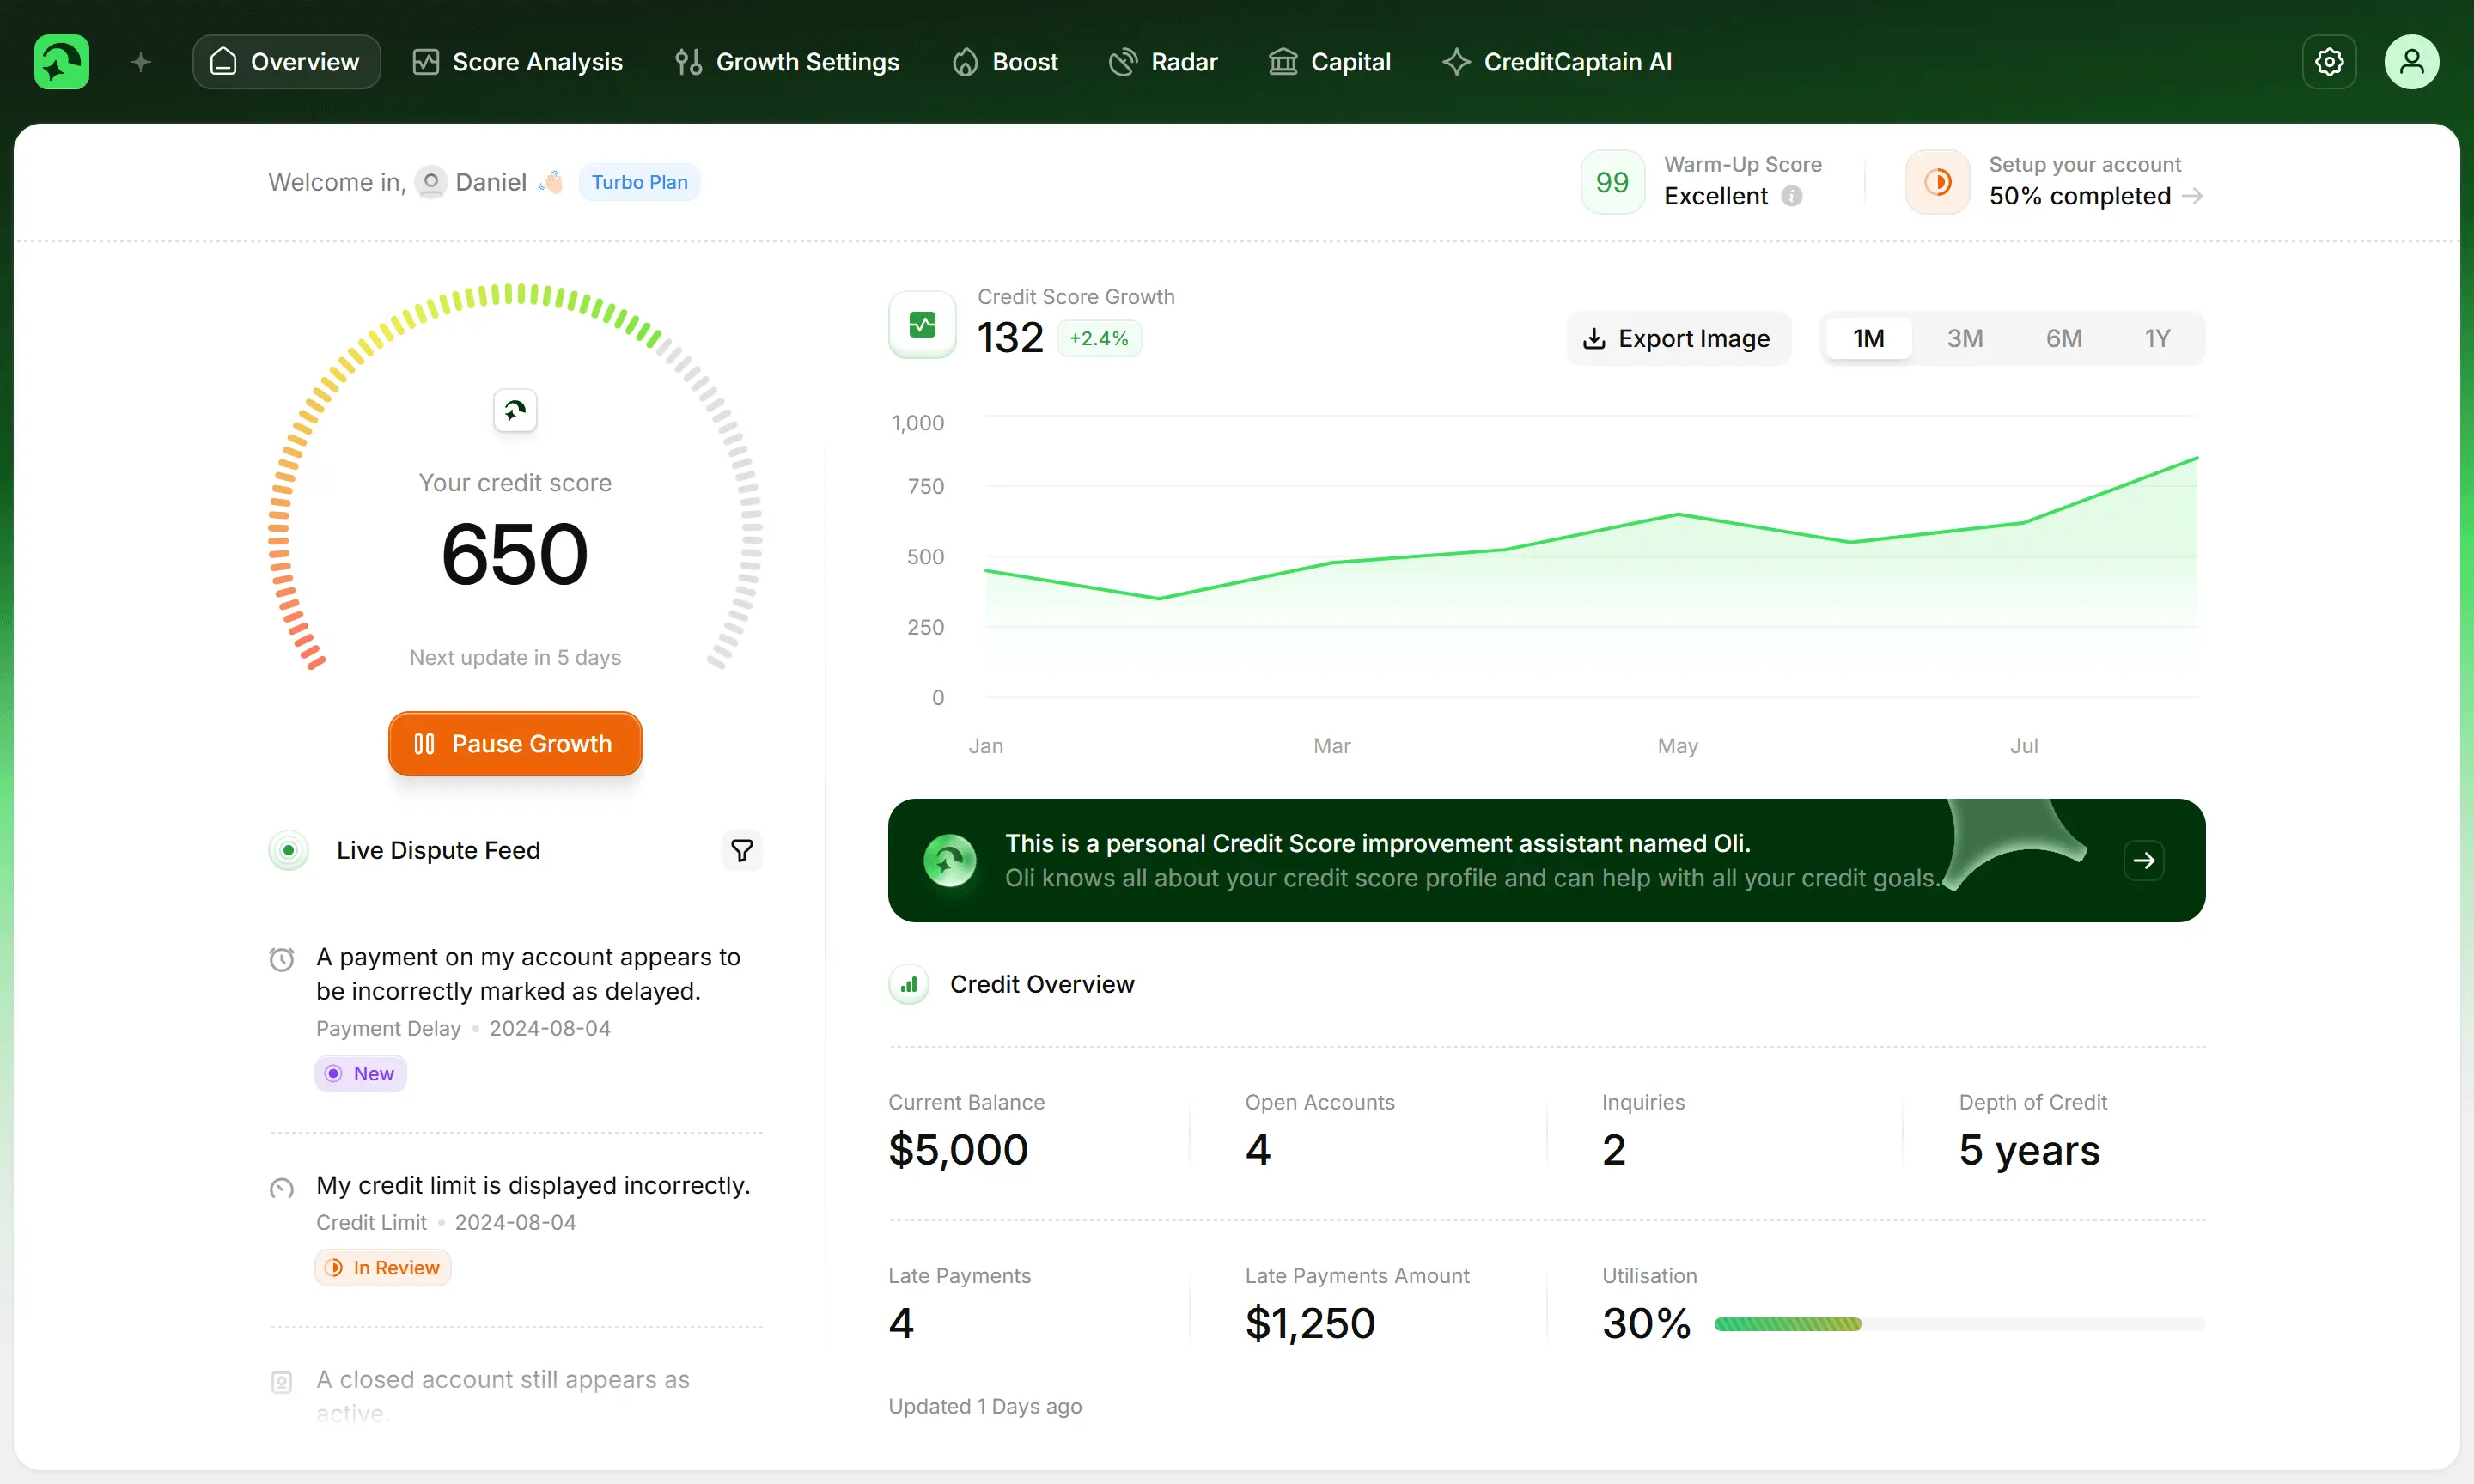Viewport: 2474px width, 1484px height.
Task: Select the 1M time range
Action: coord(1867,338)
